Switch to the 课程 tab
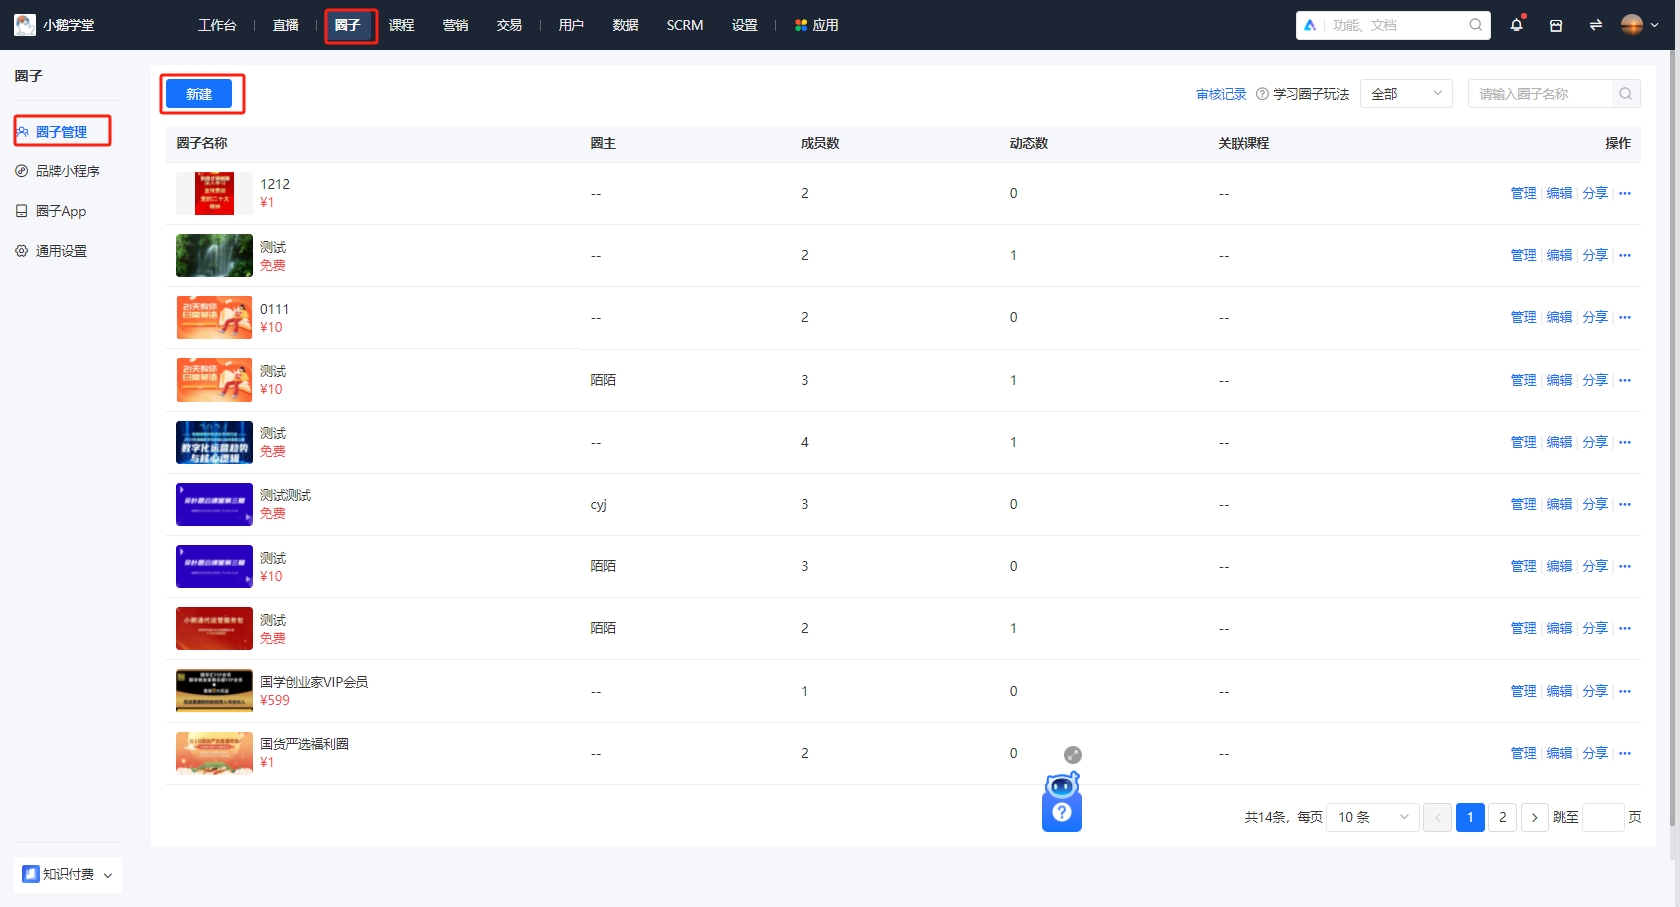The image size is (1680, 907). click(403, 25)
